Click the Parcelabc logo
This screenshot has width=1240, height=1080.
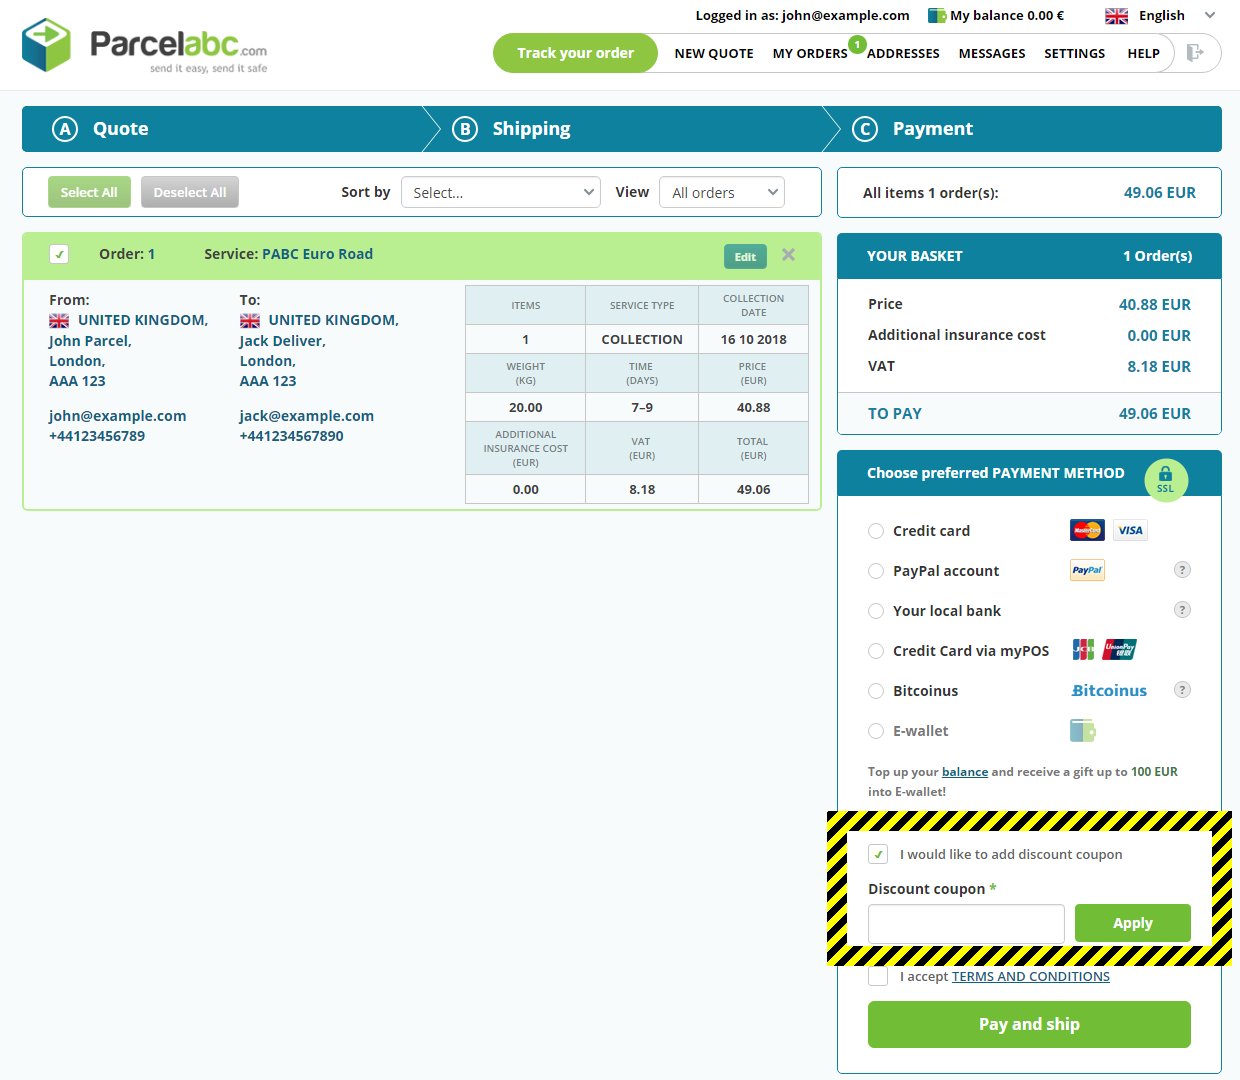(x=145, y=46)
